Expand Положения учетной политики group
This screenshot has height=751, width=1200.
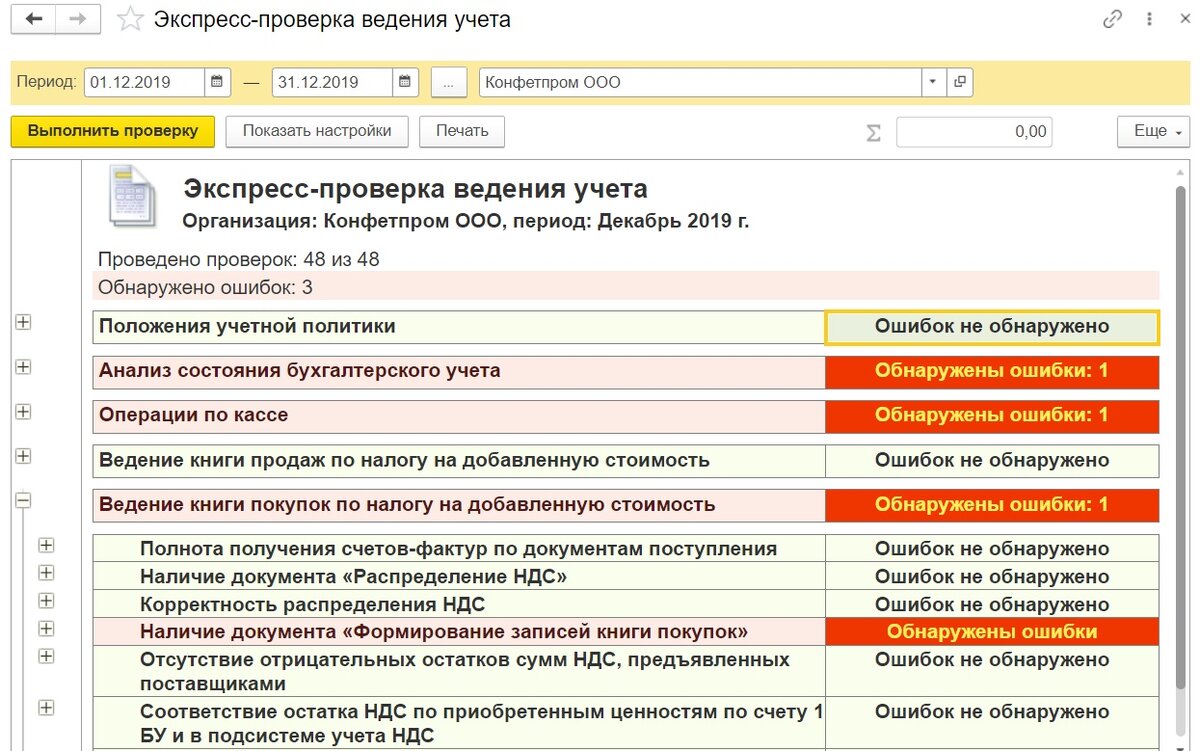(x=24, y=322)
